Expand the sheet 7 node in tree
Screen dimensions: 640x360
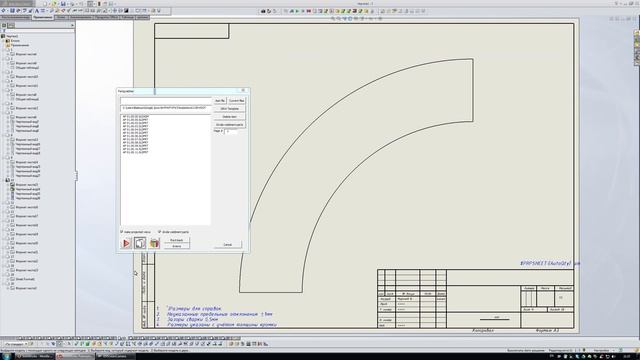7,113
